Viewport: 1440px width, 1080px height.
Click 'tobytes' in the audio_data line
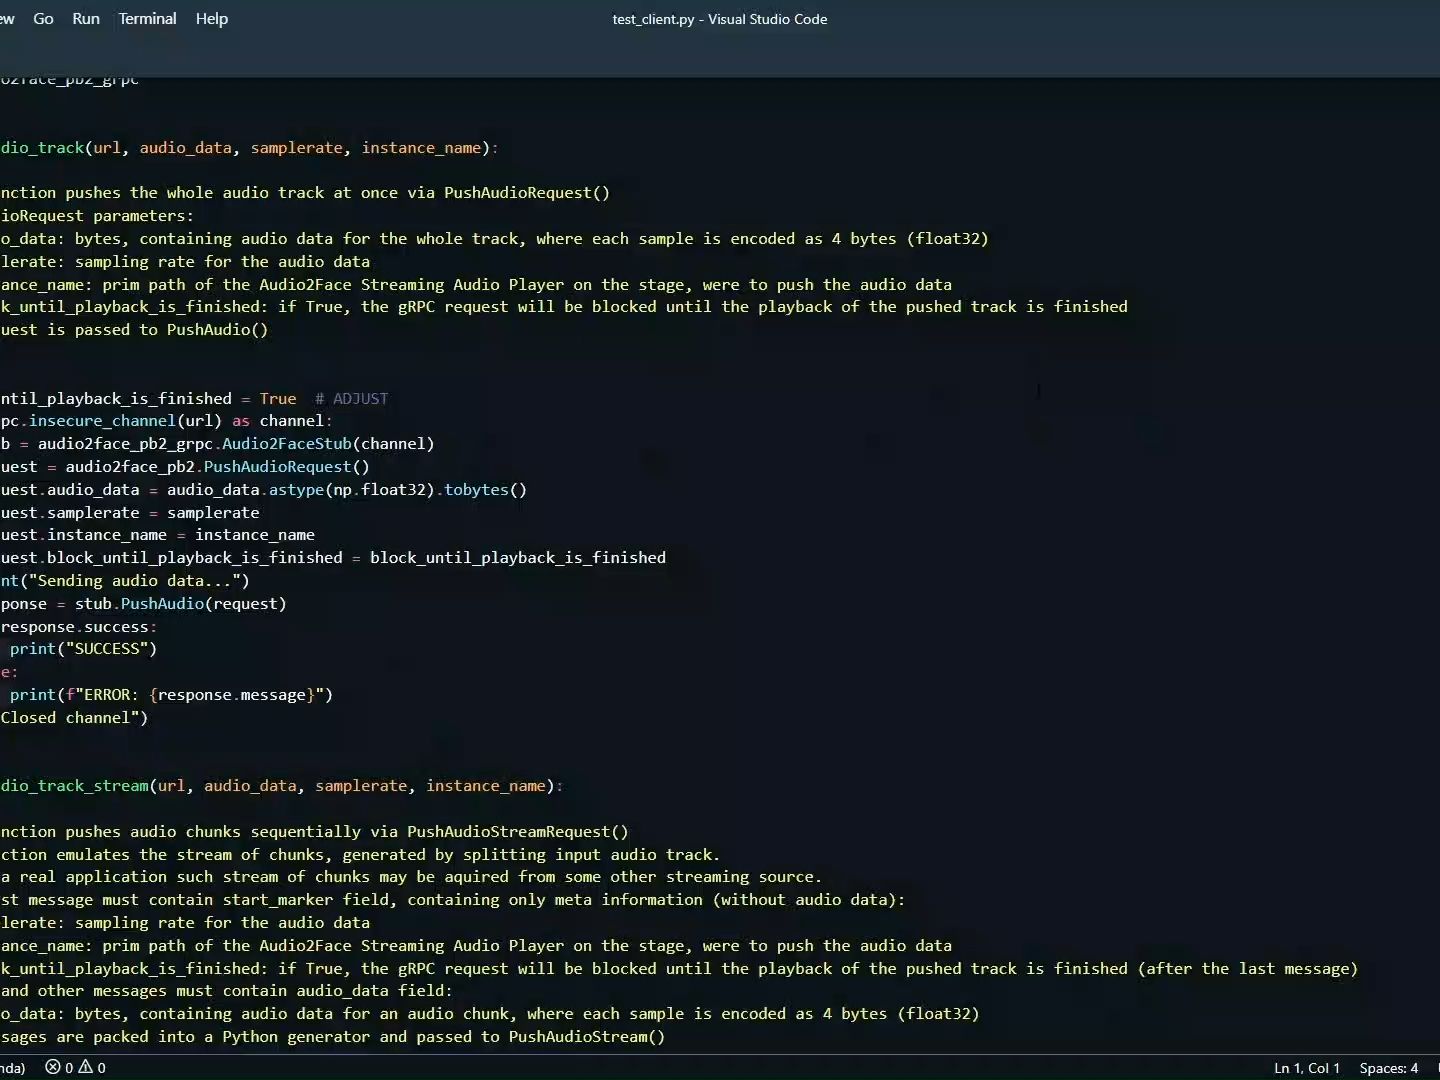[476, 490]
